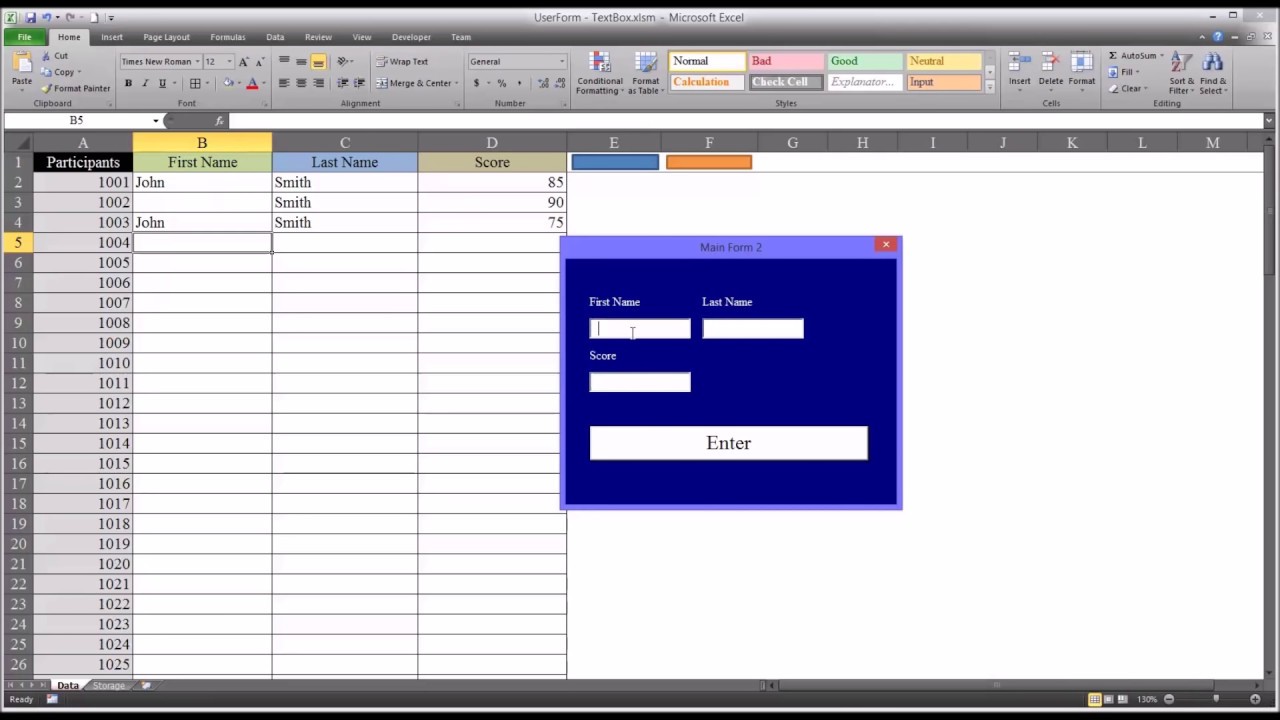Click the orange button in column F
This screenshot has width=1280, height=720.
[x=709, y=162]
